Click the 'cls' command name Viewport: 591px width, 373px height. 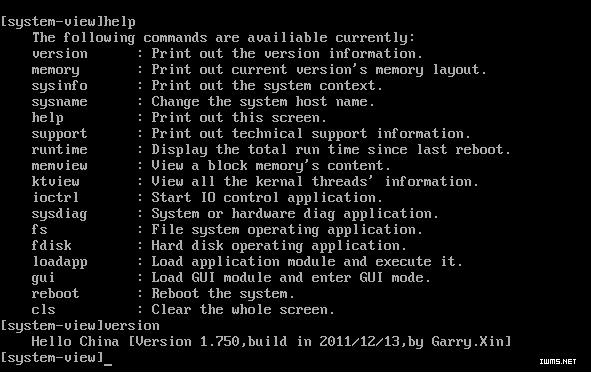pyautogui.click(x=43, y=309)
